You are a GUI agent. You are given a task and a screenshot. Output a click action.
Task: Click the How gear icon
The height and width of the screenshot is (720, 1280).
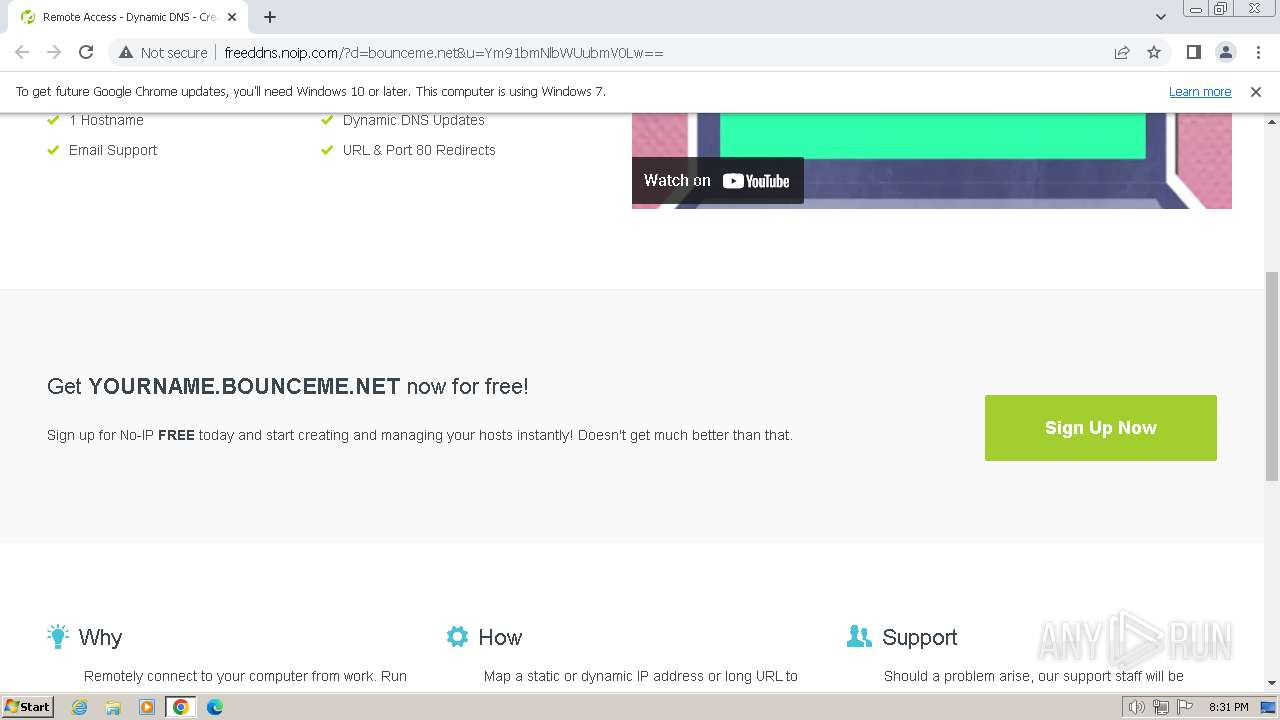[457, 636]
